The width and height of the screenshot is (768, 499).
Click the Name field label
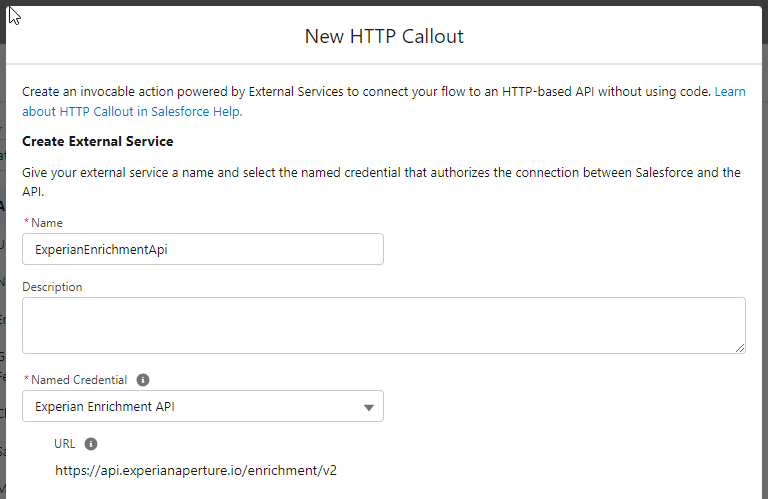[x=47, y=223]
